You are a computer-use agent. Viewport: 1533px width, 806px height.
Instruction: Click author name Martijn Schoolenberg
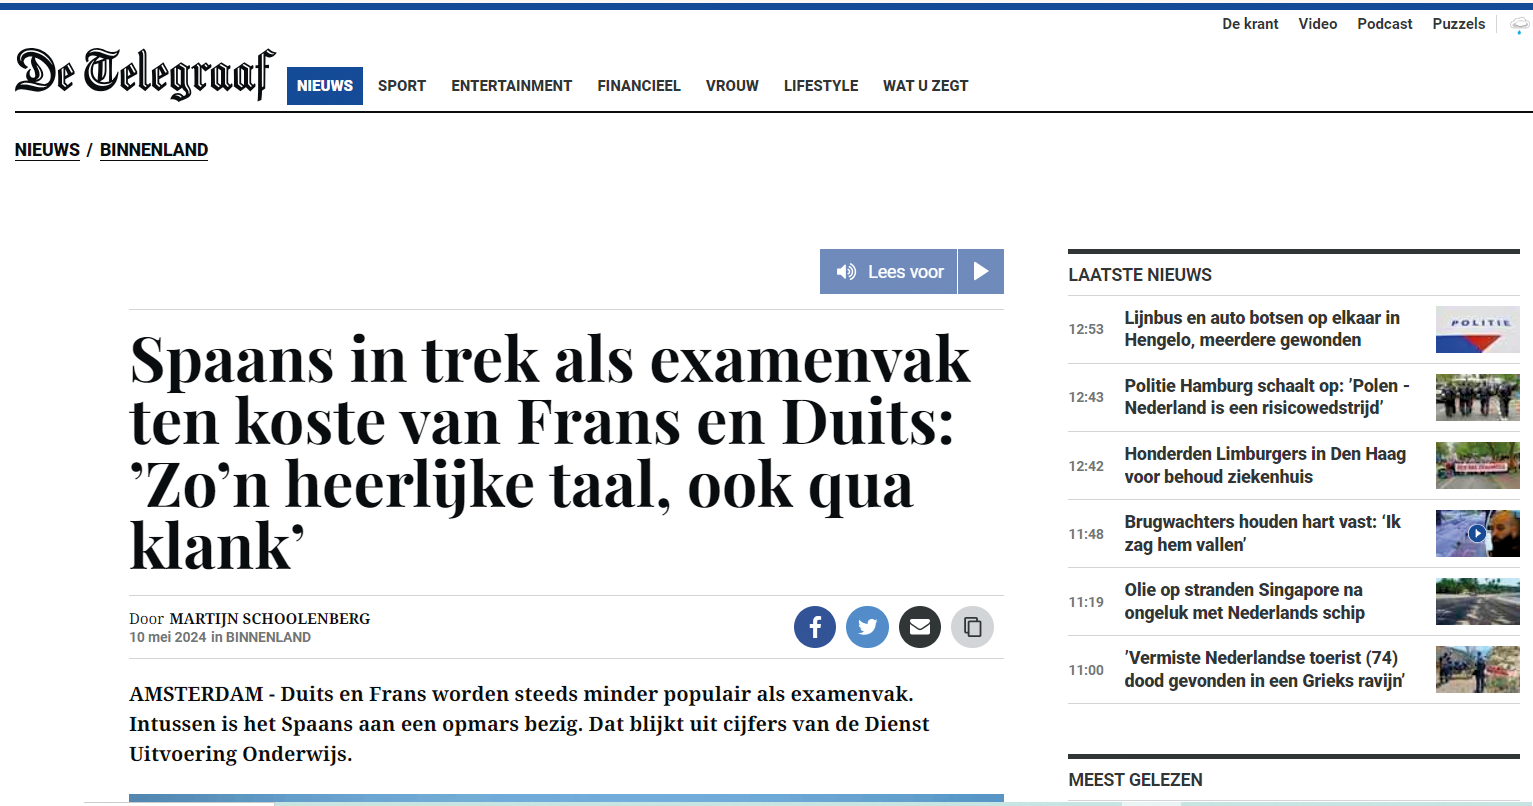270,619
